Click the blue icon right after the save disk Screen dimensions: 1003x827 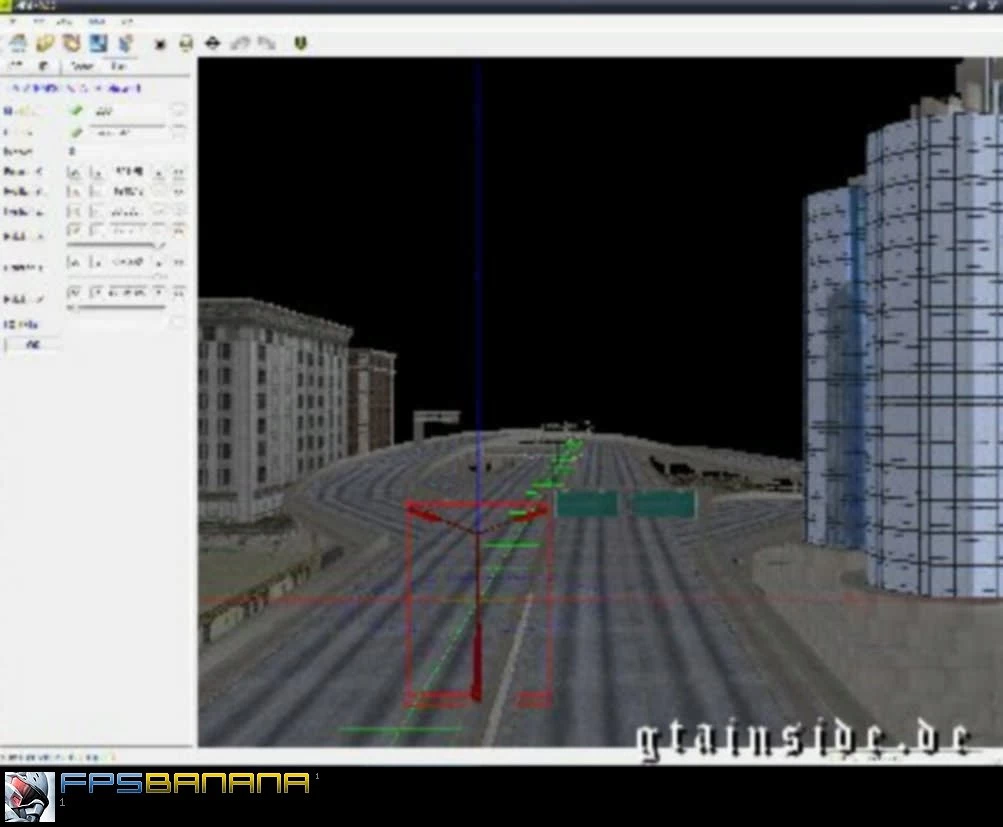pyautogui.click(x=125, y=43)
